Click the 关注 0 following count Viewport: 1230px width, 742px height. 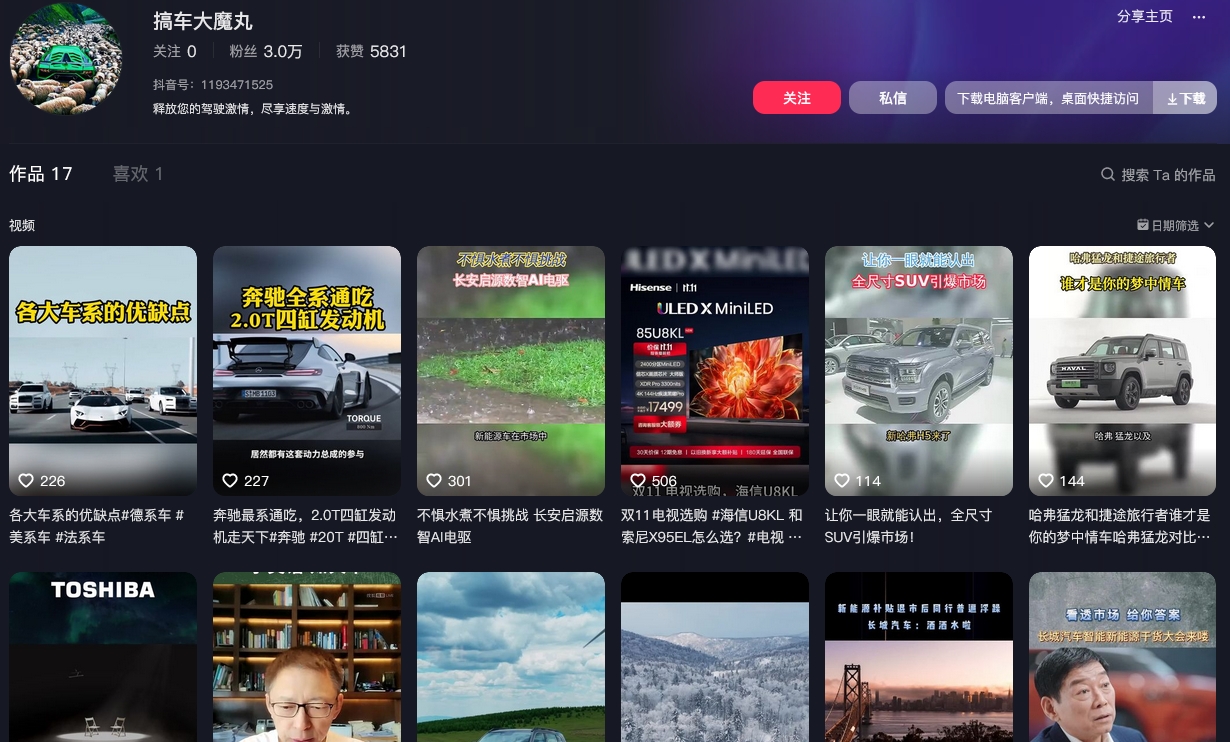click(175, 51)
